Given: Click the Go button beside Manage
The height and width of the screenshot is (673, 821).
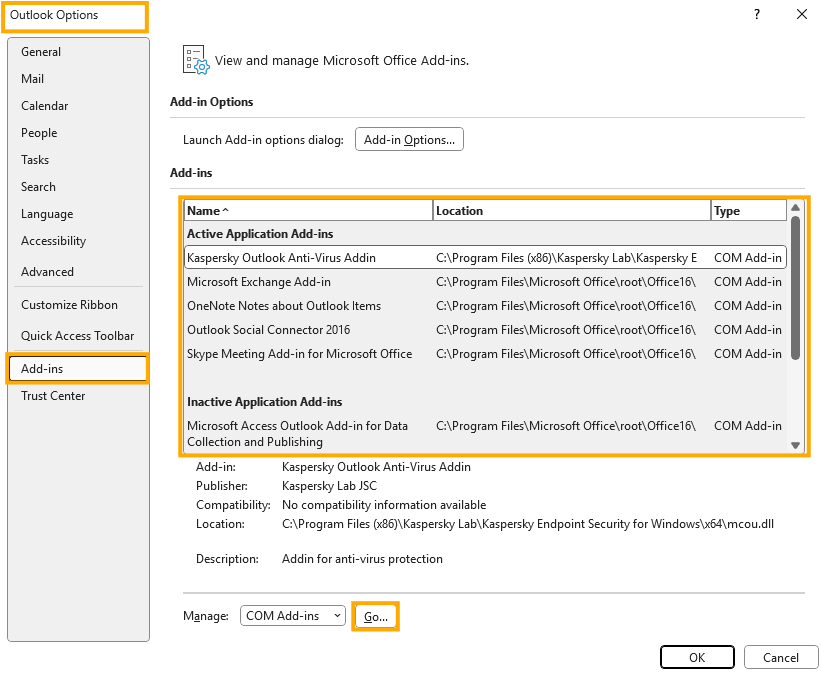Looking at the screenshot, I should tap(375, 616).
